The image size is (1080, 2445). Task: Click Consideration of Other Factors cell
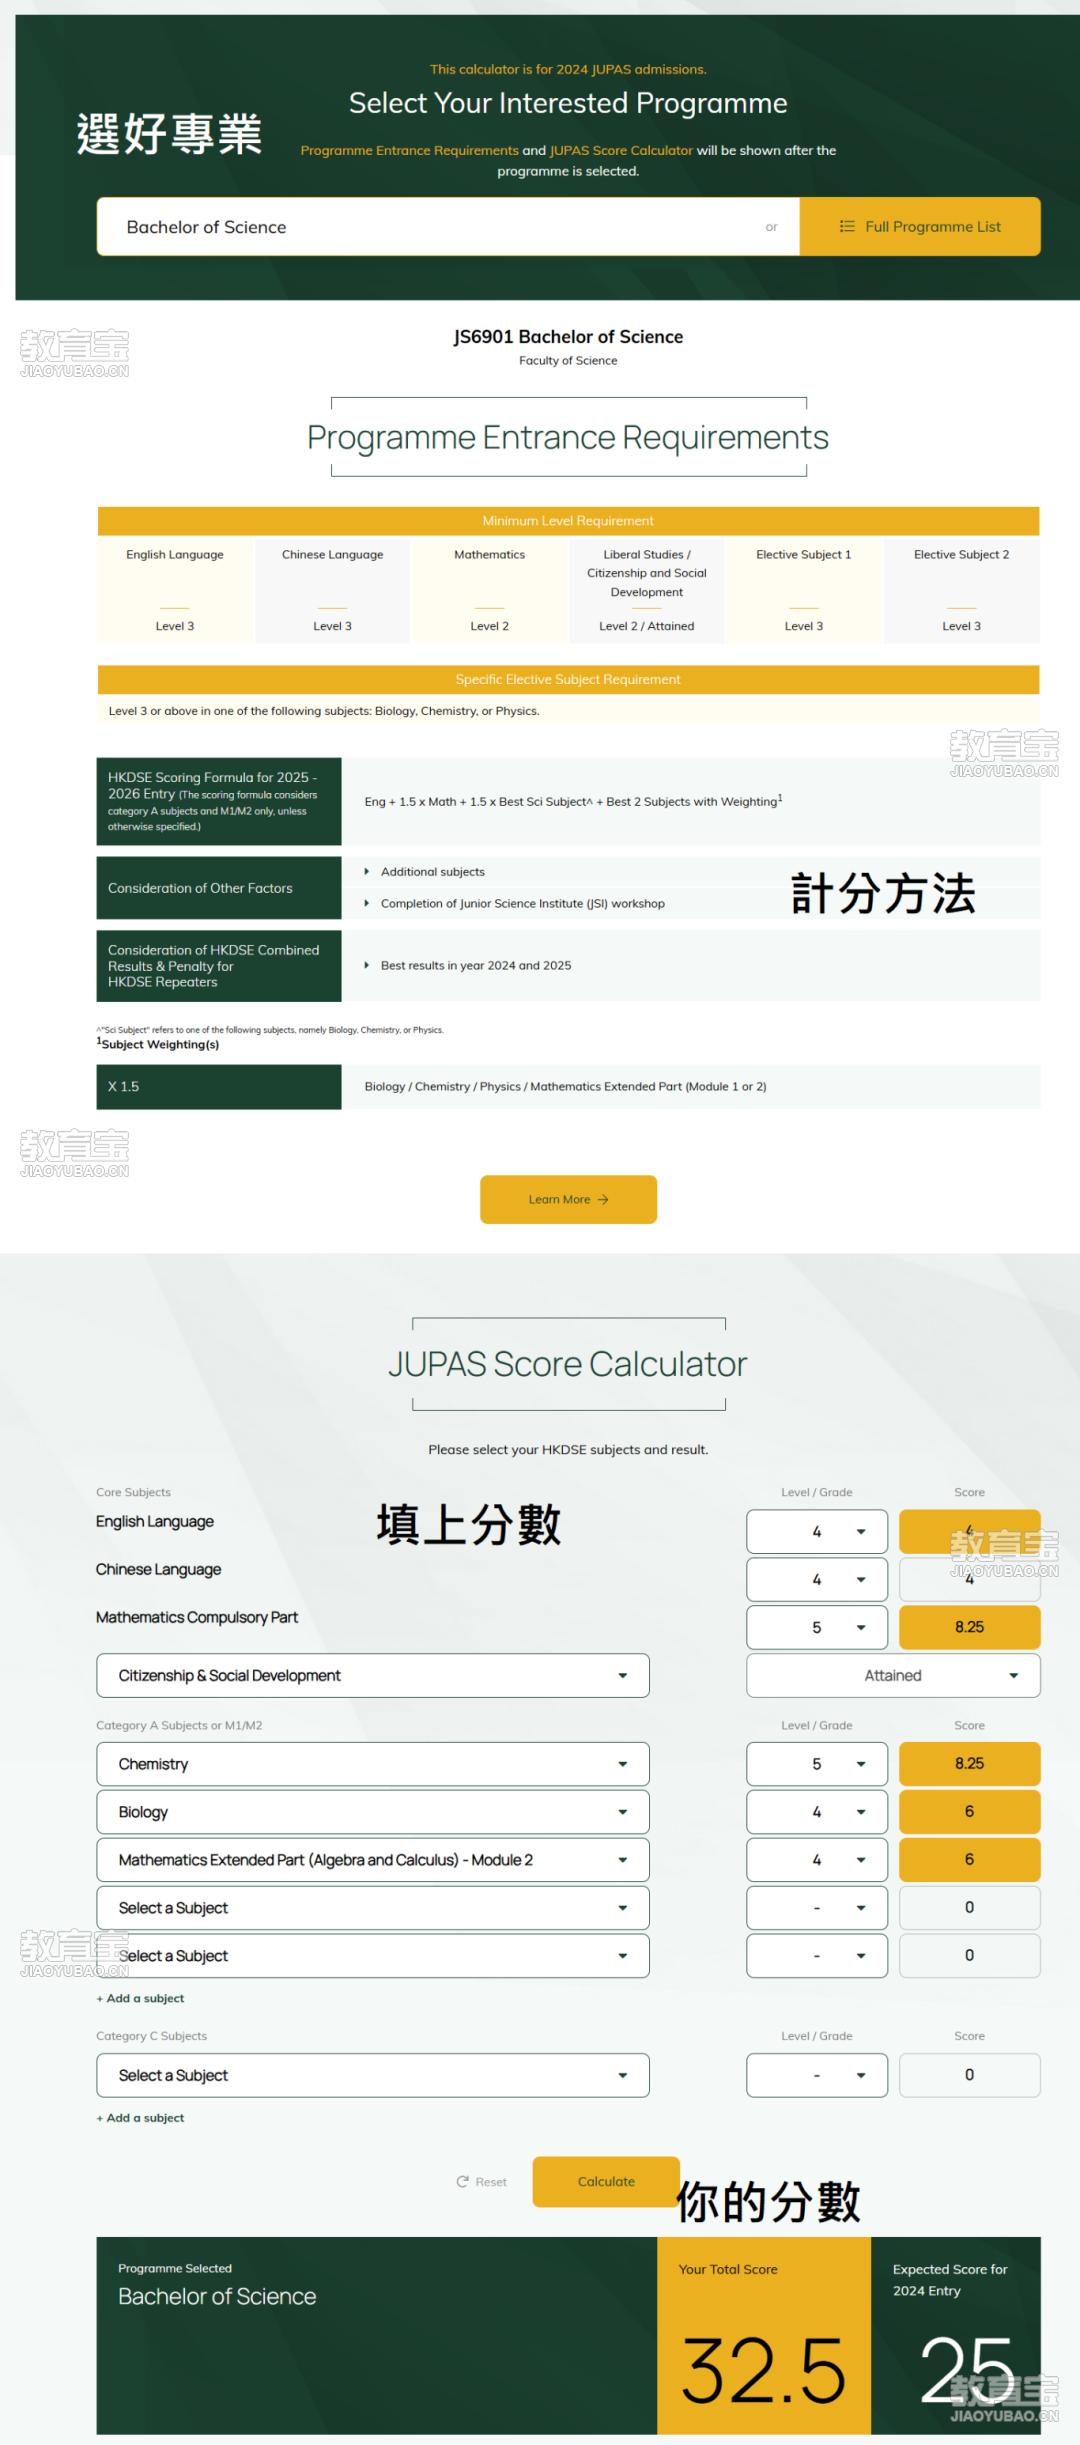219,888
